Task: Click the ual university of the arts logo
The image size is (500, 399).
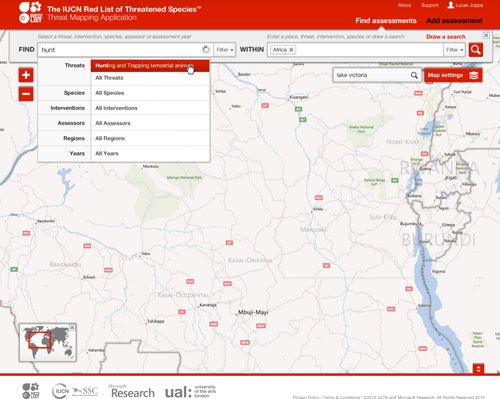Action: [x=191, y=391]
